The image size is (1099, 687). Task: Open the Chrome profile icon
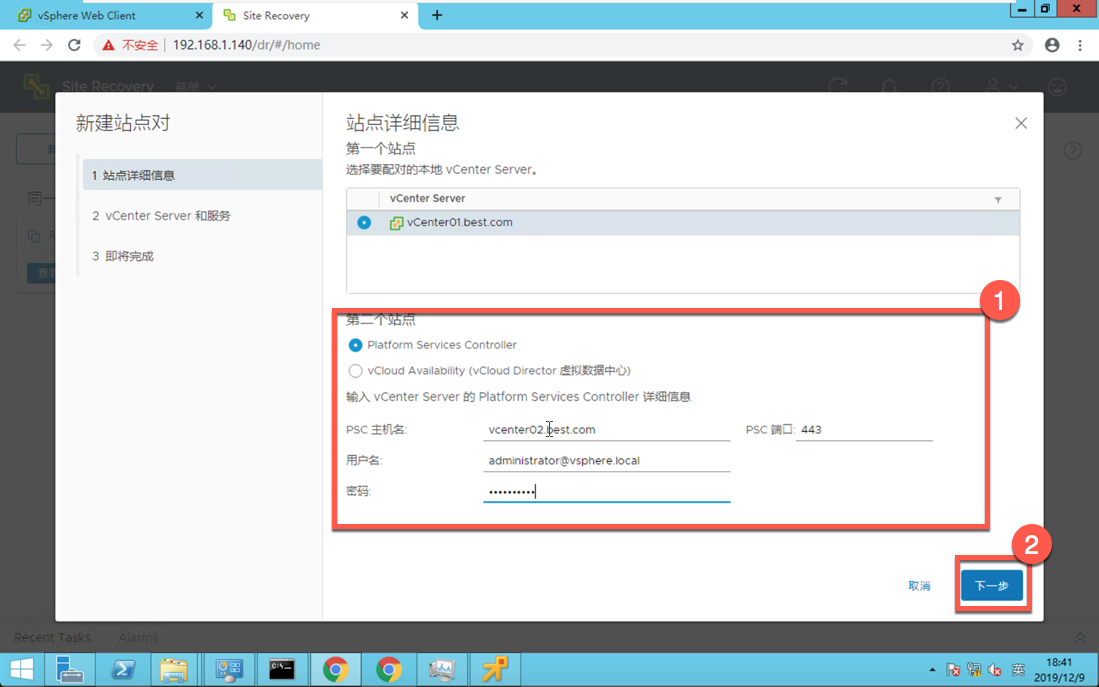click(x=1051, y=45)
